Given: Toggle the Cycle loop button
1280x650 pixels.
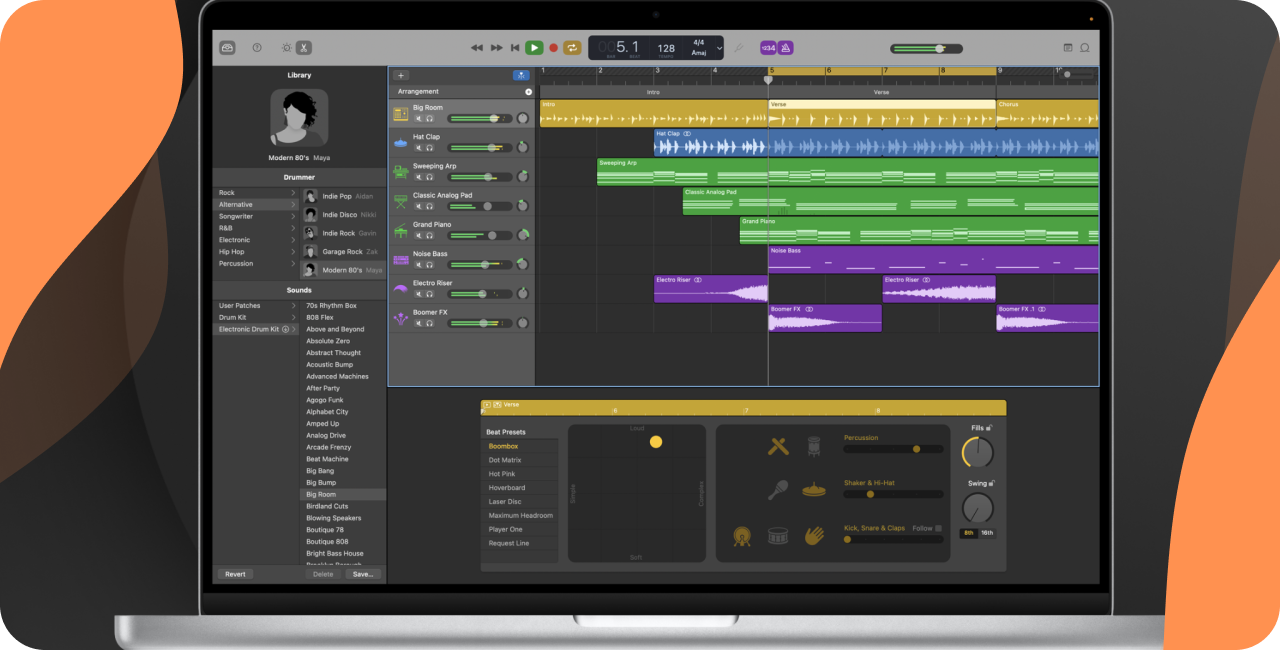Looking at the screenshot, I should coord(572,47).
